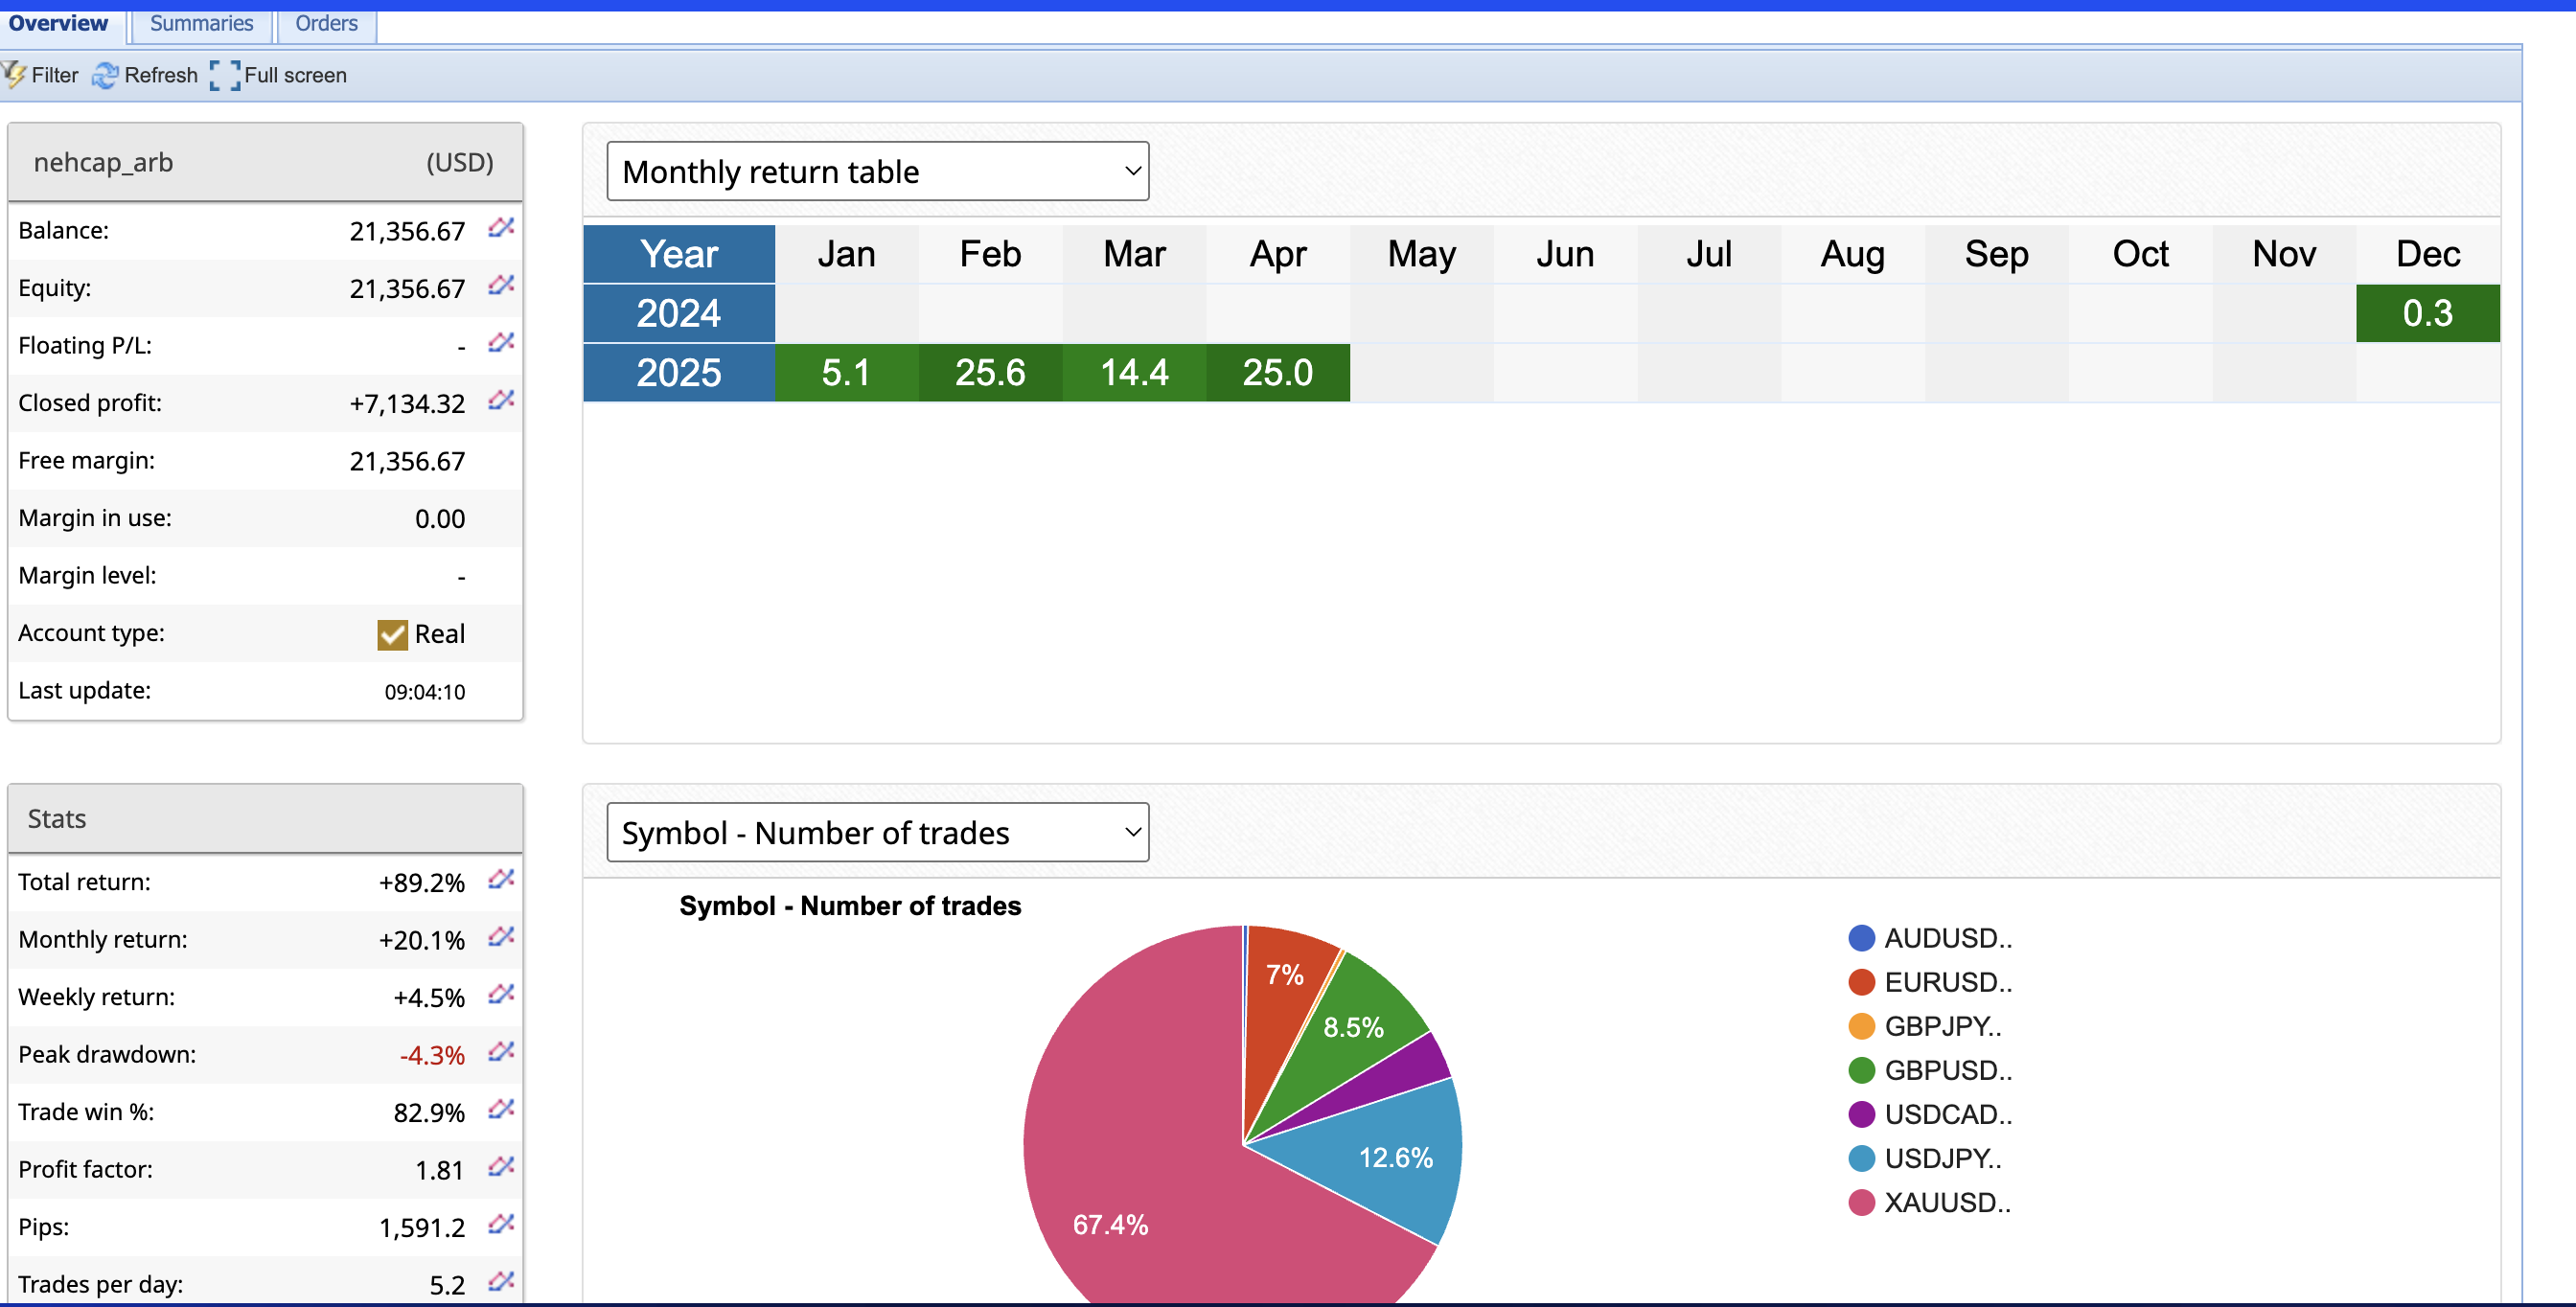Open the Symbol - Number of trades dropdown
Screen dimensions: 2576x1307
[877, 832]
